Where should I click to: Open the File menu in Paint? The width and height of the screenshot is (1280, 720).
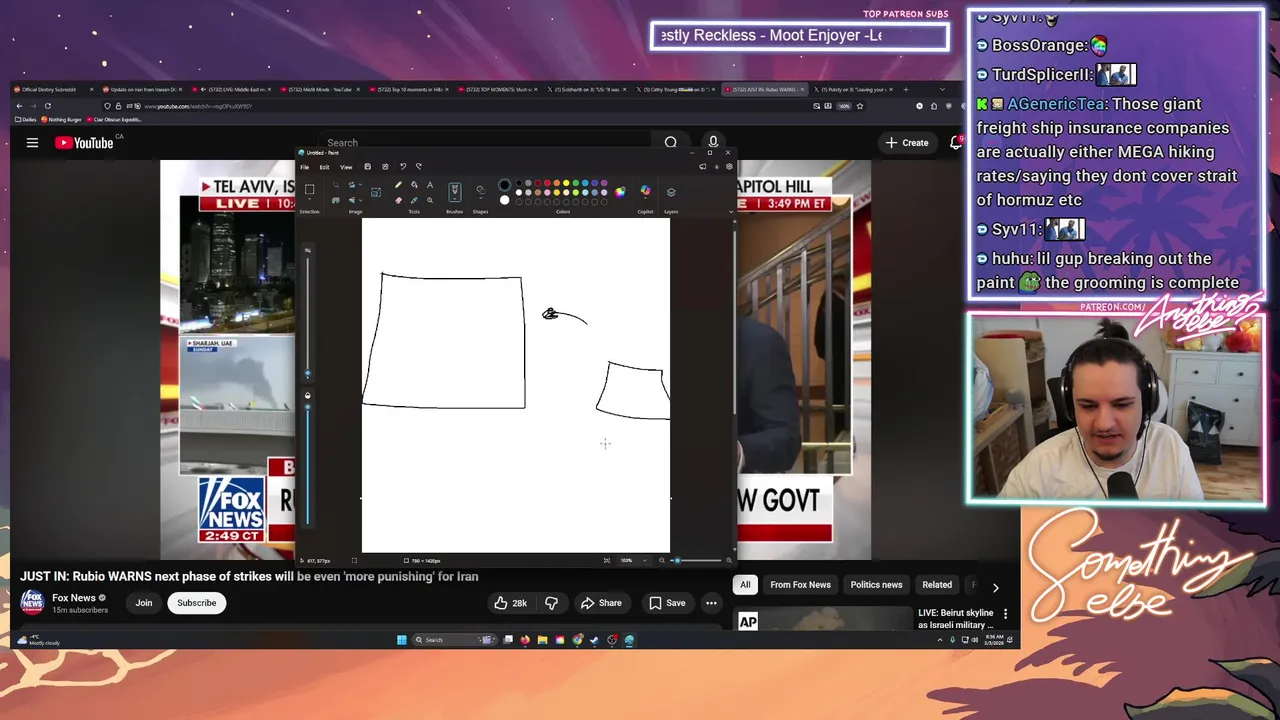[x=305, y=167]
